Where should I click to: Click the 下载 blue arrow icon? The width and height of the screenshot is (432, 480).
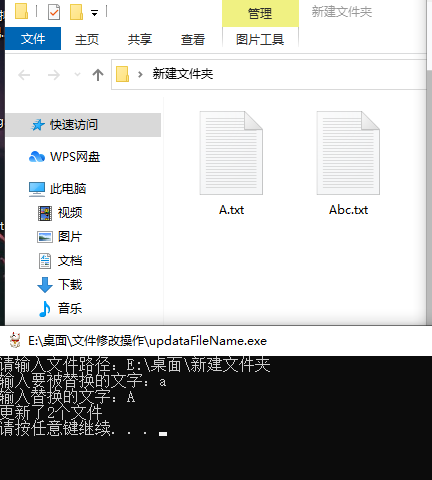45,285
